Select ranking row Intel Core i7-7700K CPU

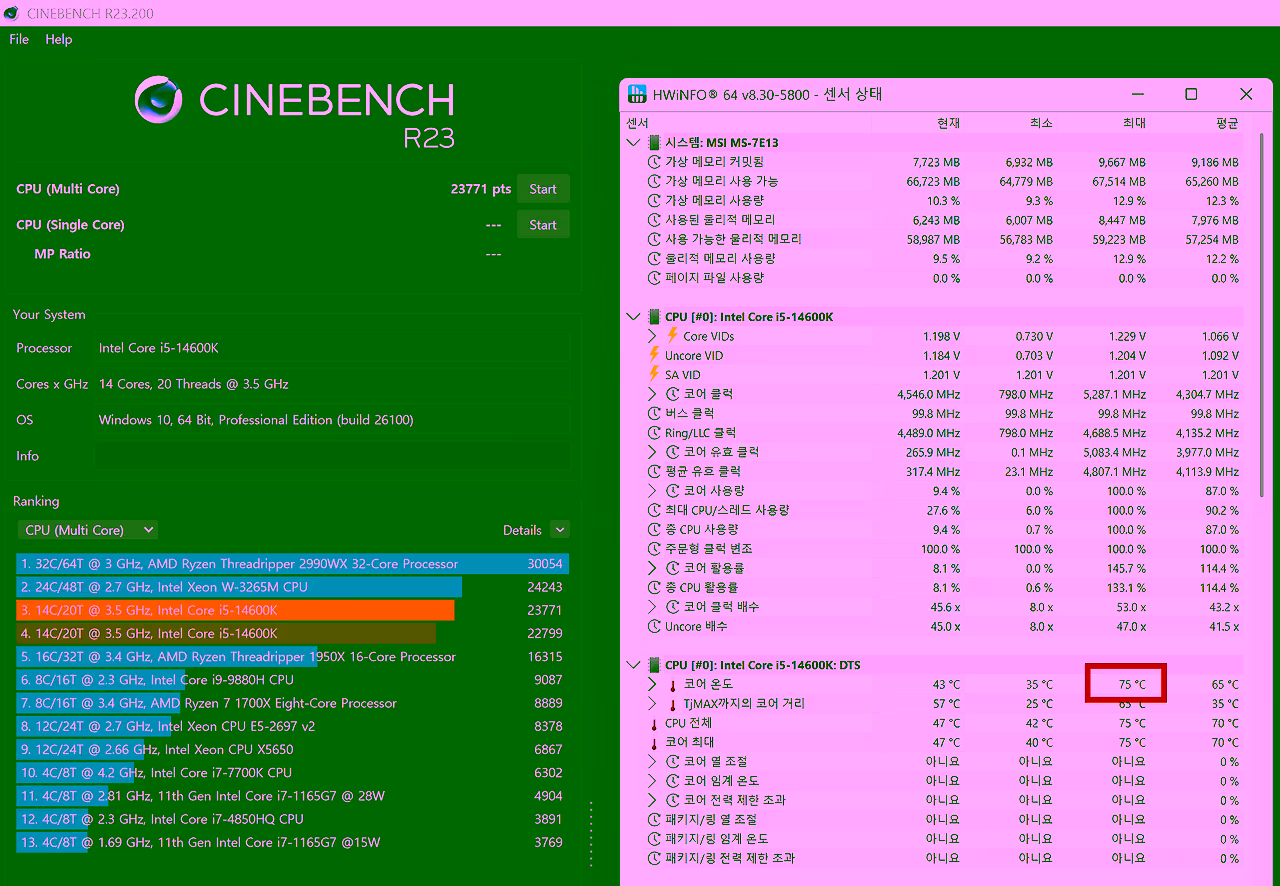point(292,773)
